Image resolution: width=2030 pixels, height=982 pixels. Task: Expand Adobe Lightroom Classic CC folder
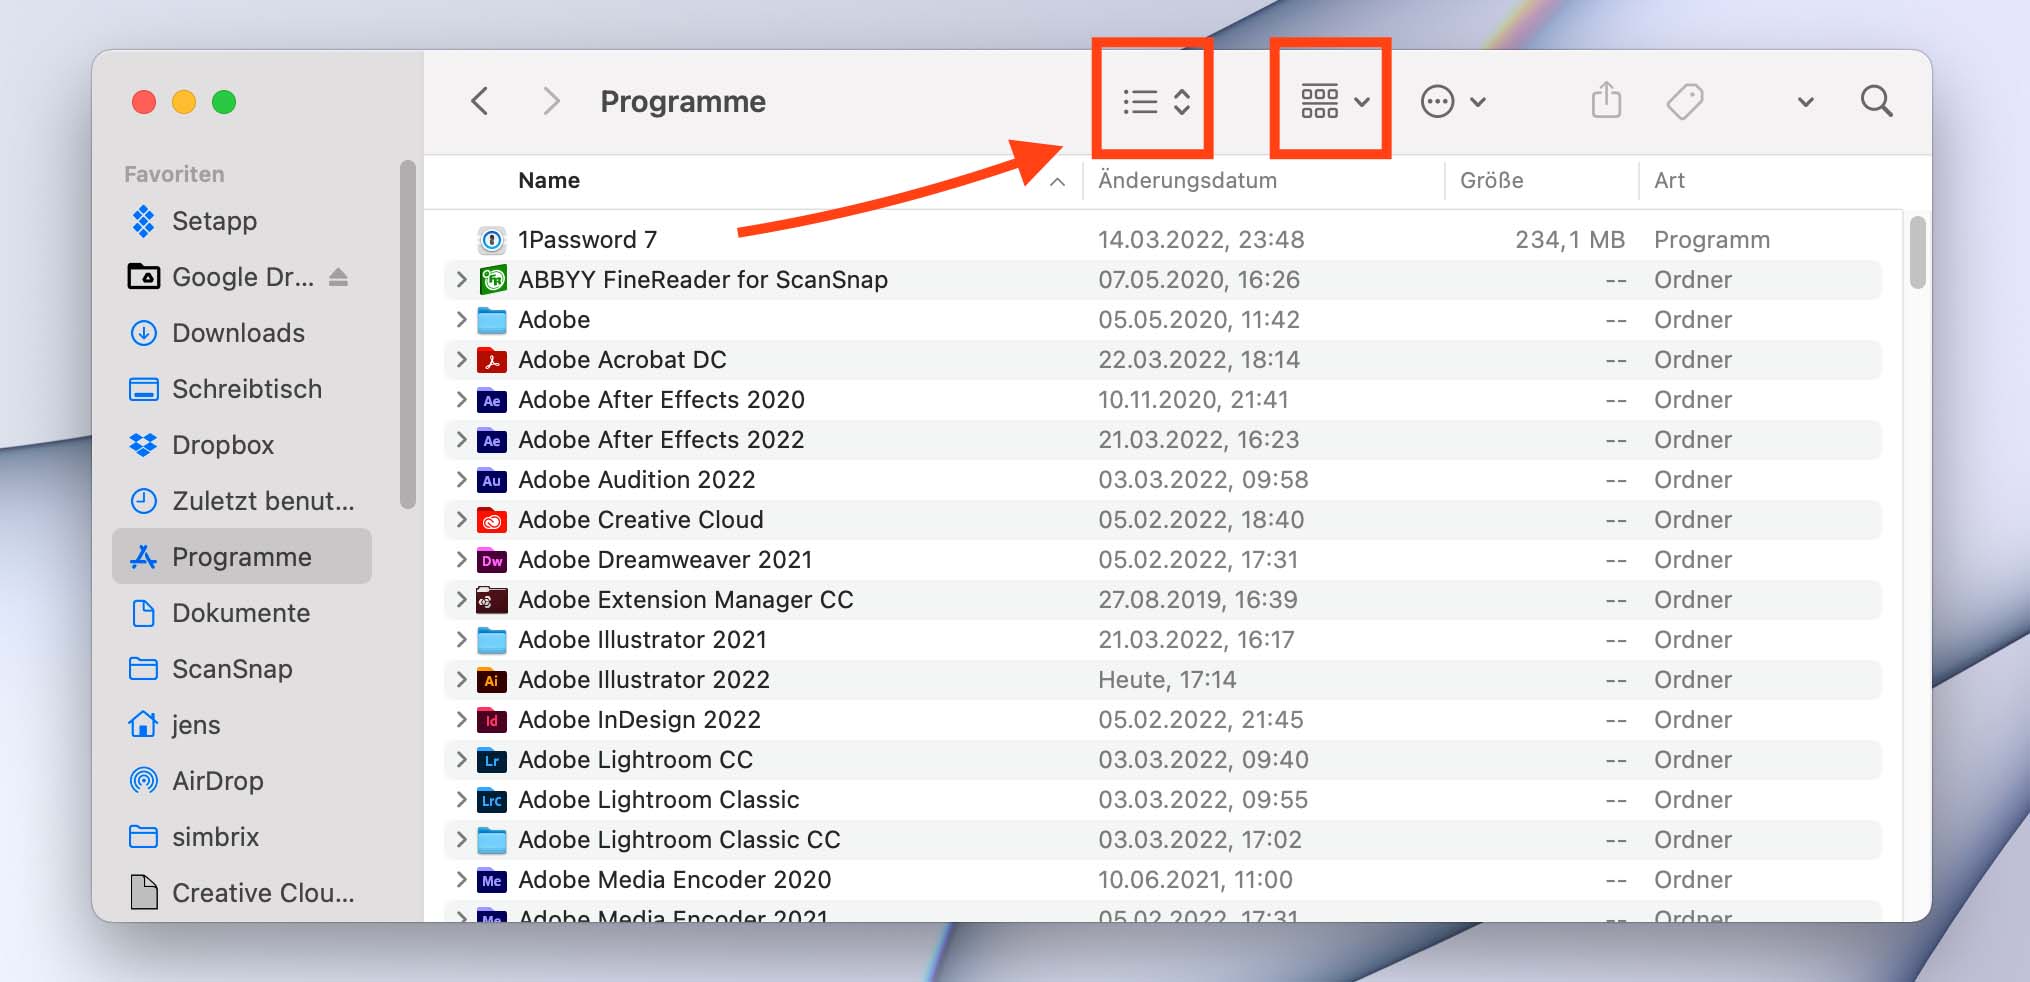461,840
